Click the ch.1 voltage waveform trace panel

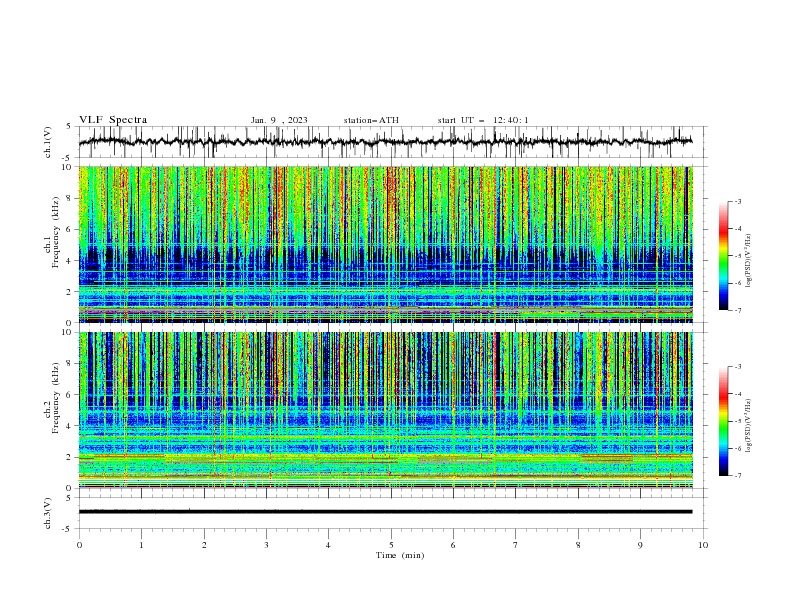[x=393, y=142]
